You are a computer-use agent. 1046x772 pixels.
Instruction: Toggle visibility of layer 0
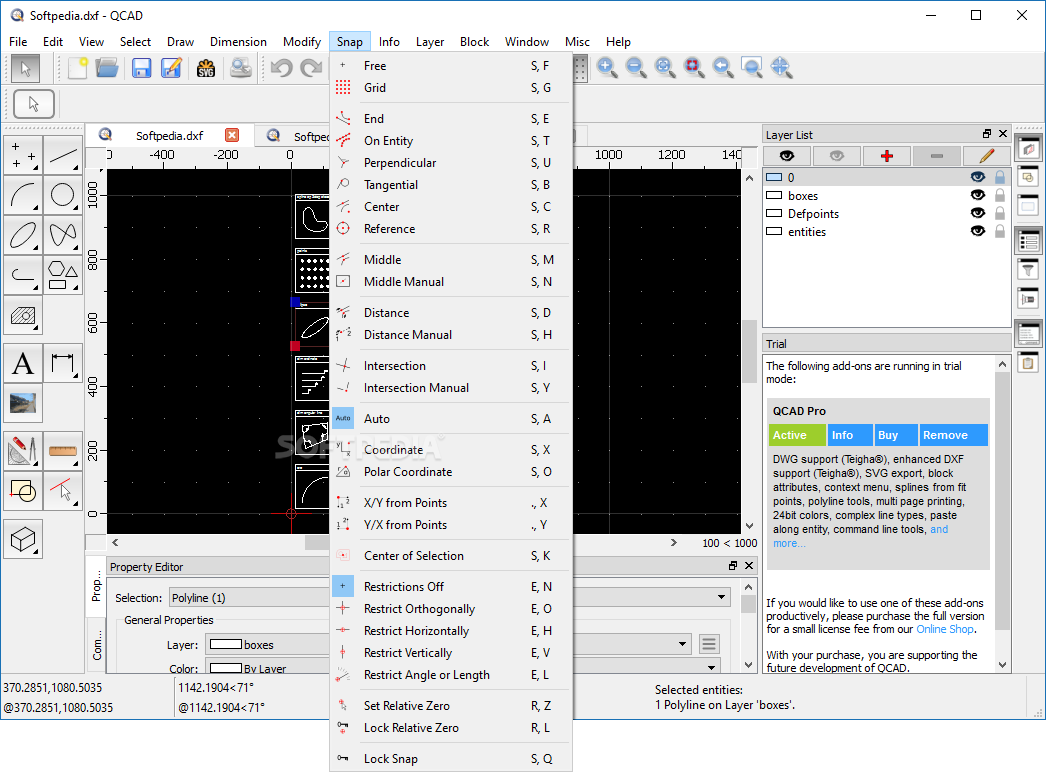tap(977, 177)
